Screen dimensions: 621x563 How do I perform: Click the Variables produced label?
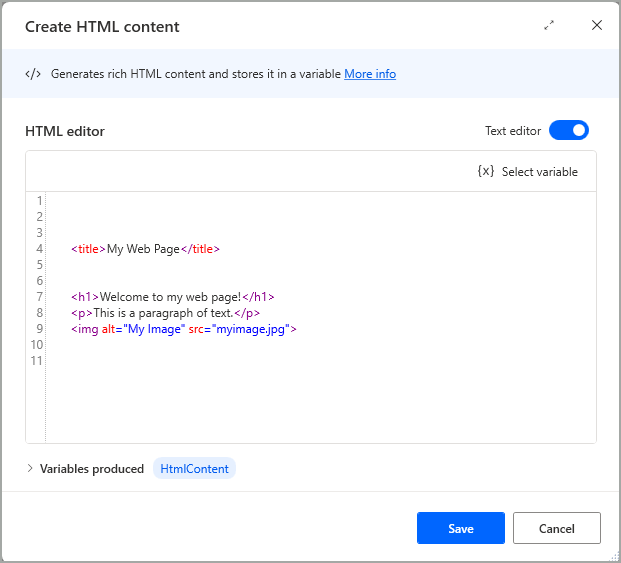(92, 469)
